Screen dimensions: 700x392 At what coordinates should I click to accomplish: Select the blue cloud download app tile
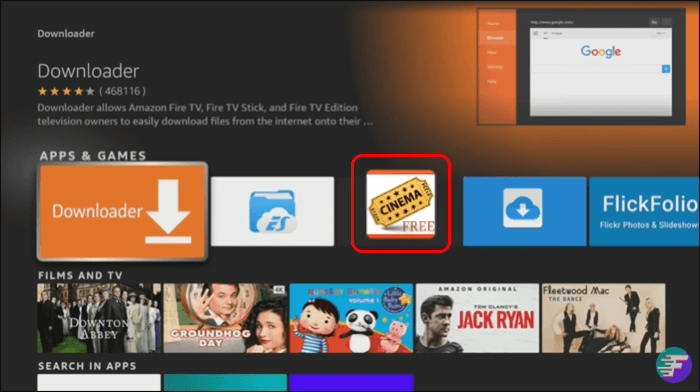[x=525, y=211]
